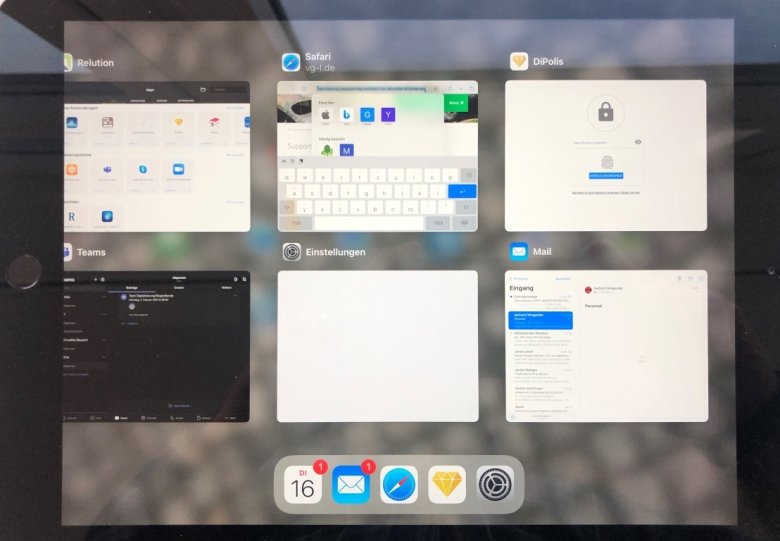Screen dimensions: 780x541
Task: Open the Bing favorite in Safari
Action: (346, 115)
